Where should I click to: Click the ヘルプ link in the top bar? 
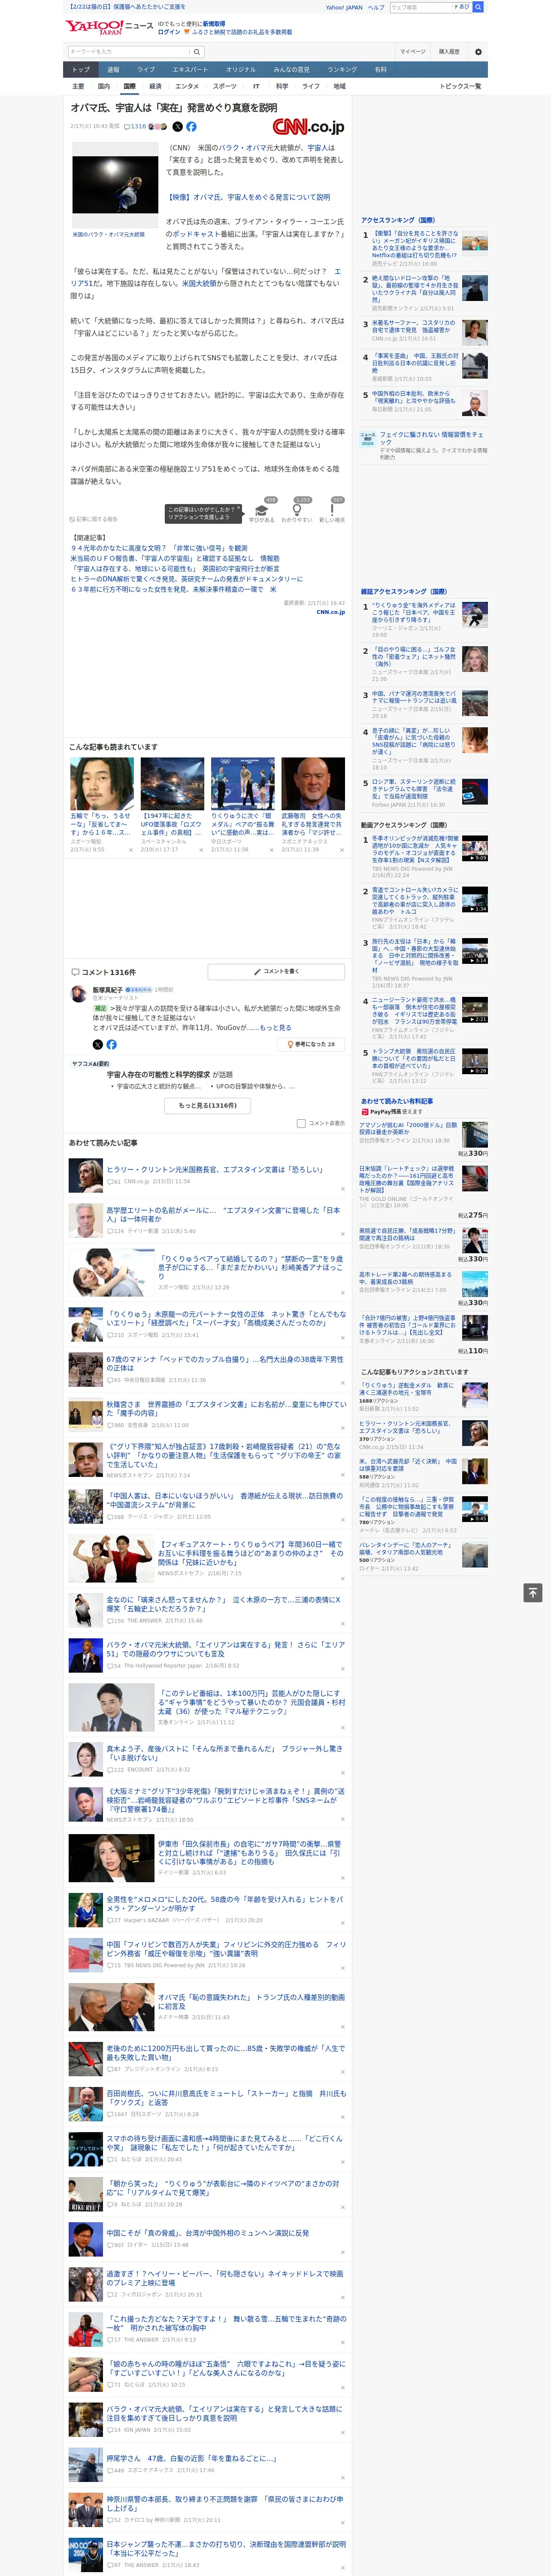pos(376,7)
